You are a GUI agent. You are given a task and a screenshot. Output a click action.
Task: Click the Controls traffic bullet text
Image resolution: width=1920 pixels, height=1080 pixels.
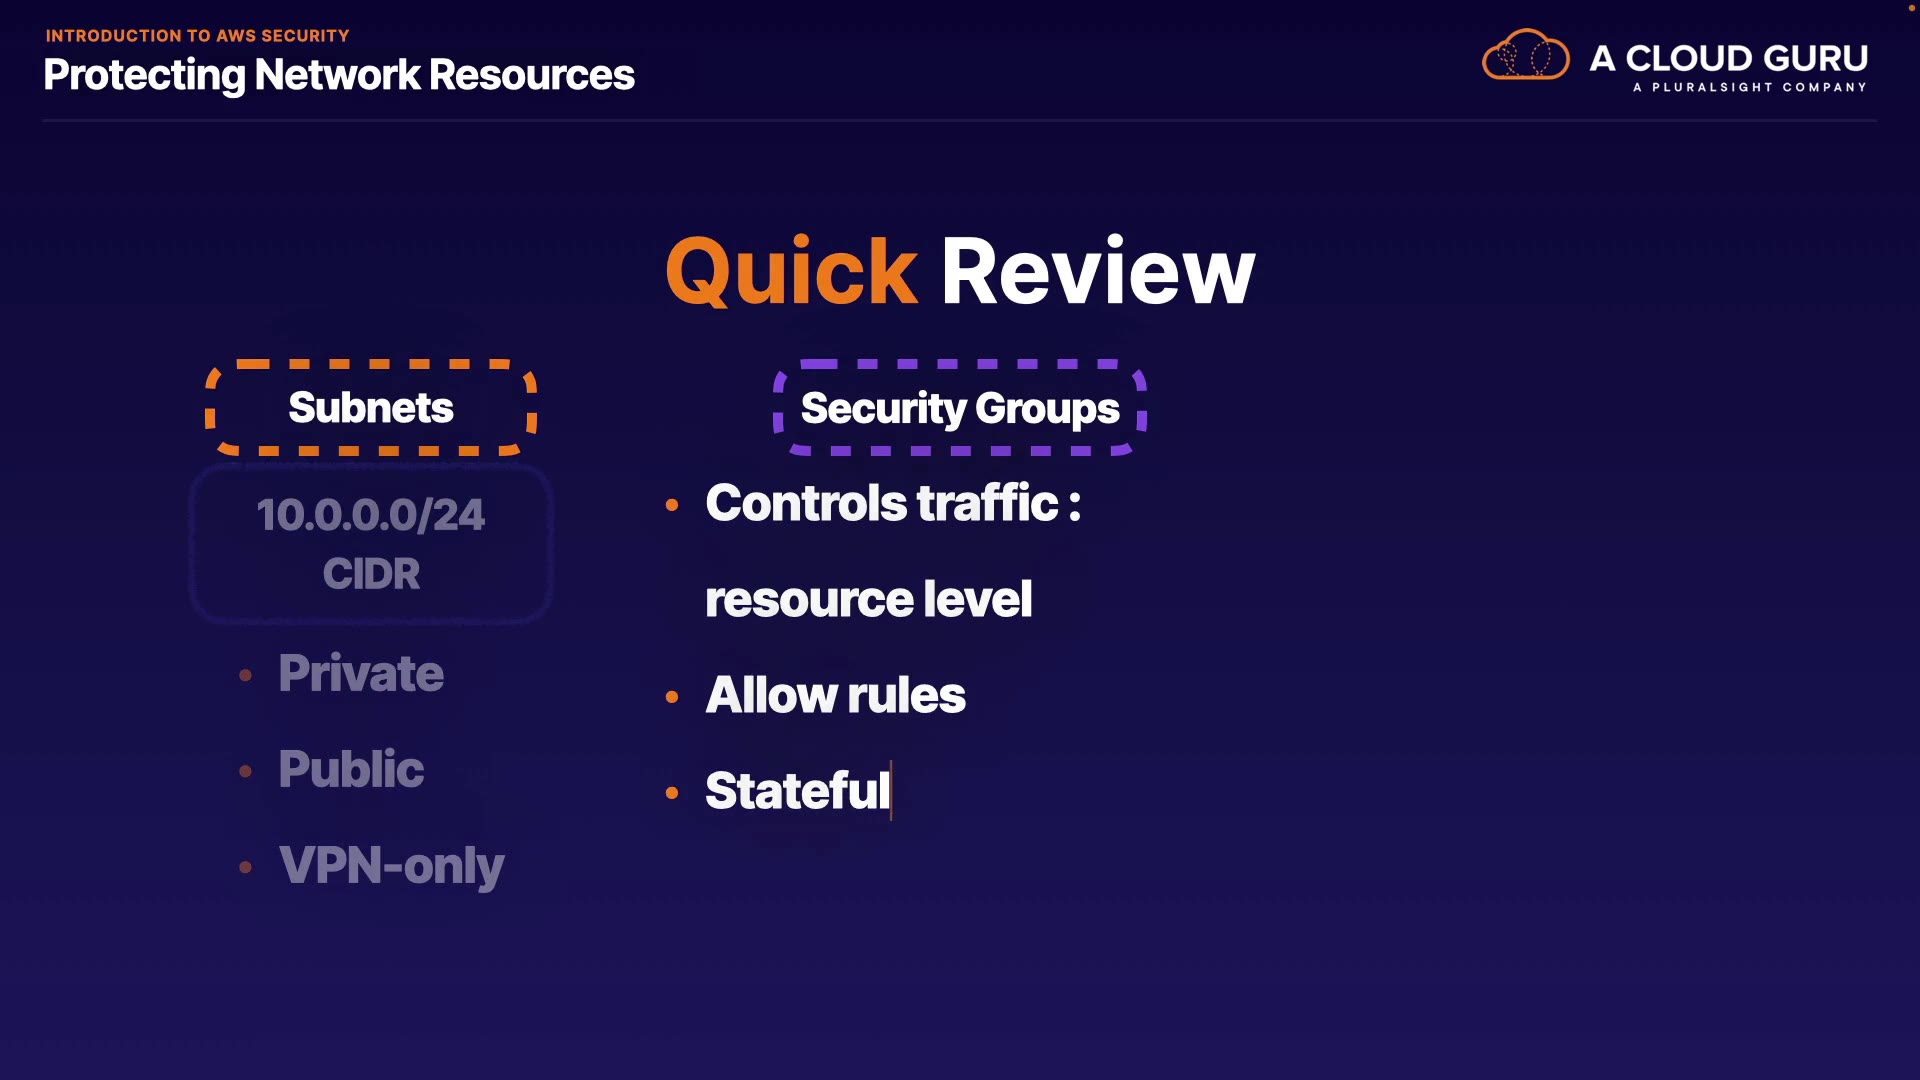pos(892,503)
